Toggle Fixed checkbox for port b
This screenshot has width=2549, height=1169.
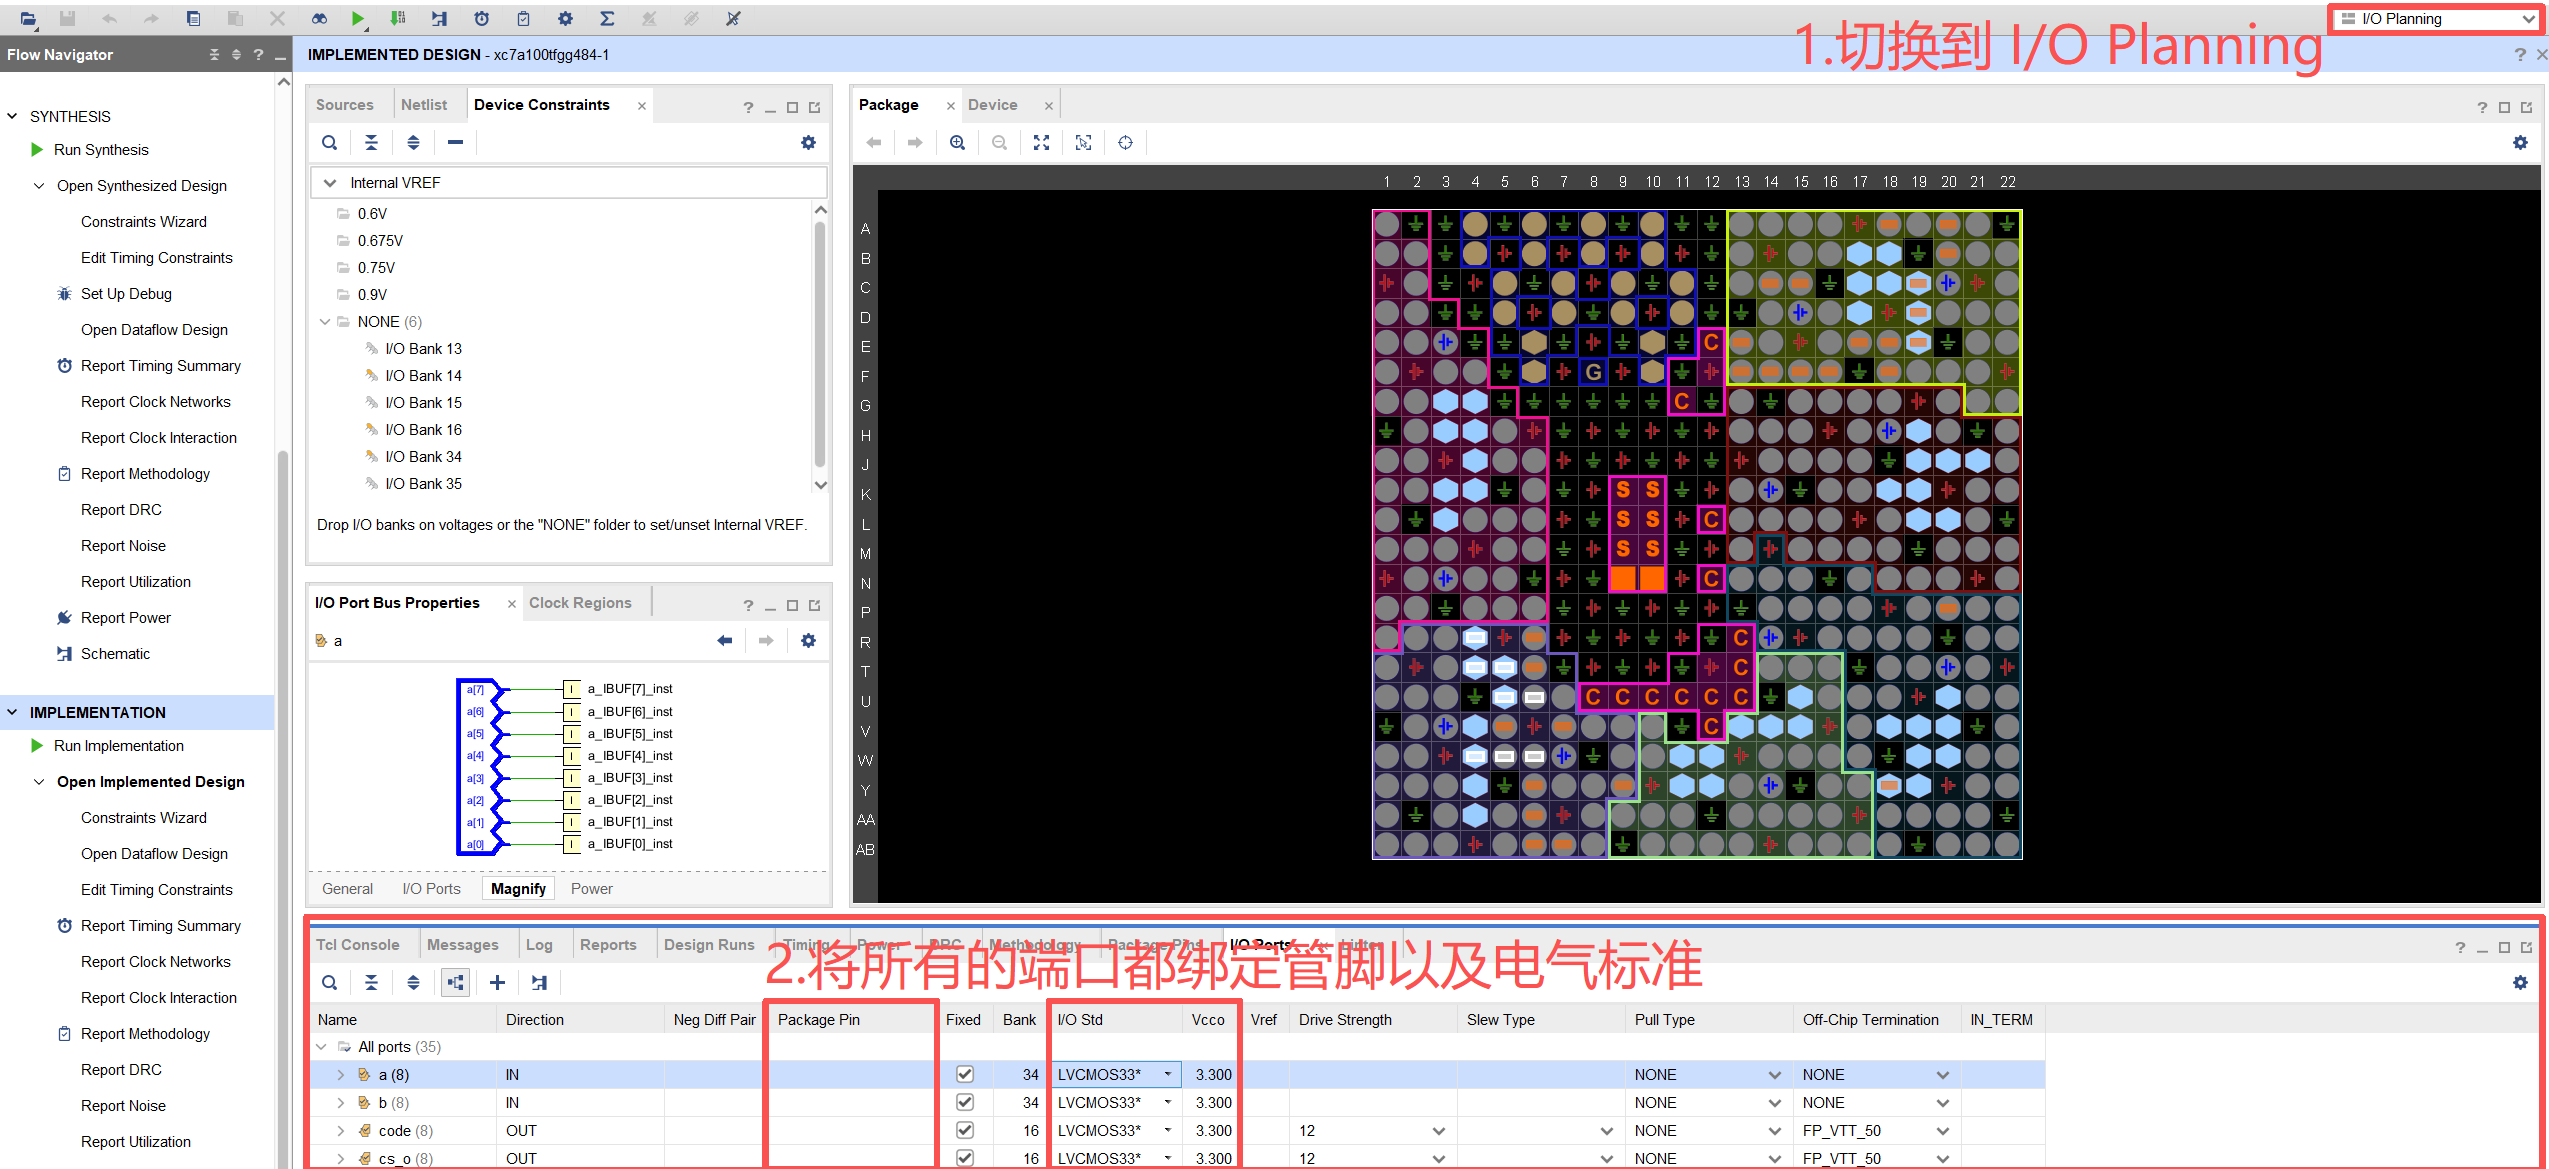(x=964, y=1102)
